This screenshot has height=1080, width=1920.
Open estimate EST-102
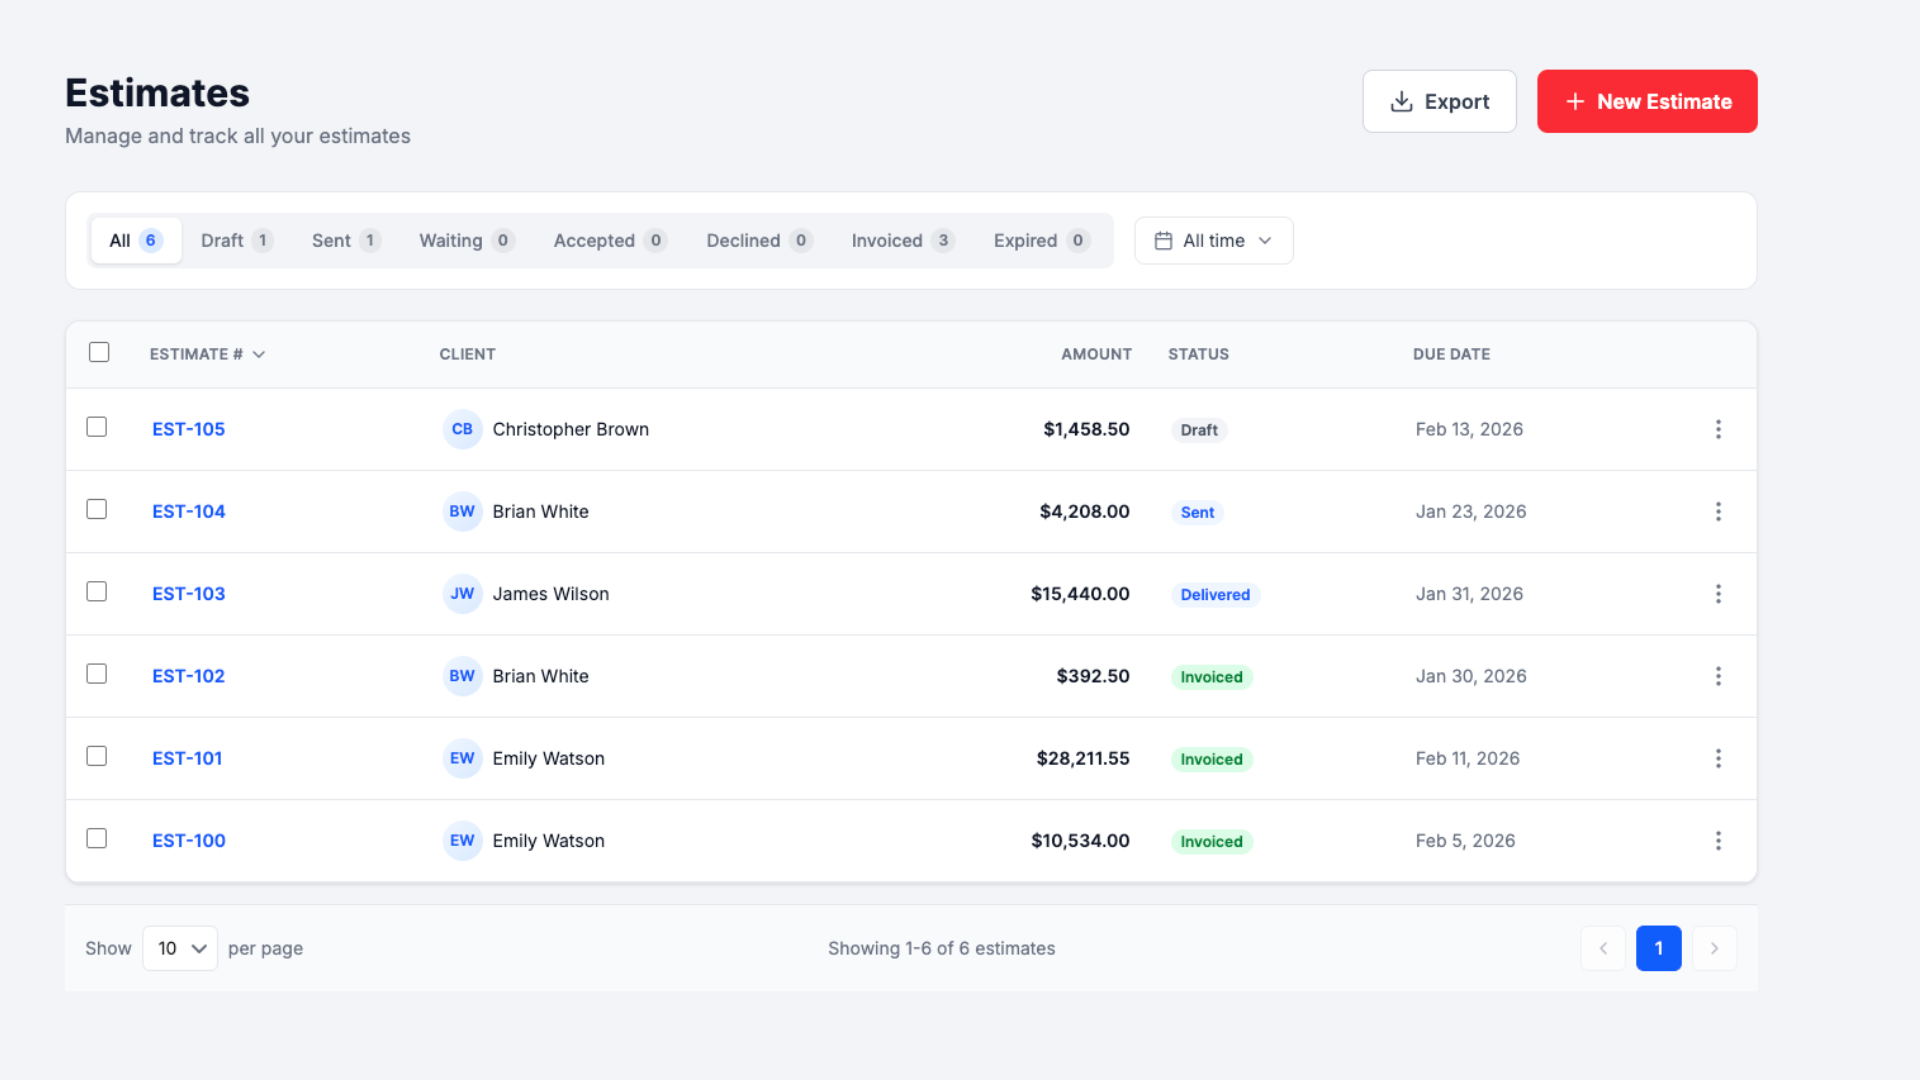pos(188,675)
